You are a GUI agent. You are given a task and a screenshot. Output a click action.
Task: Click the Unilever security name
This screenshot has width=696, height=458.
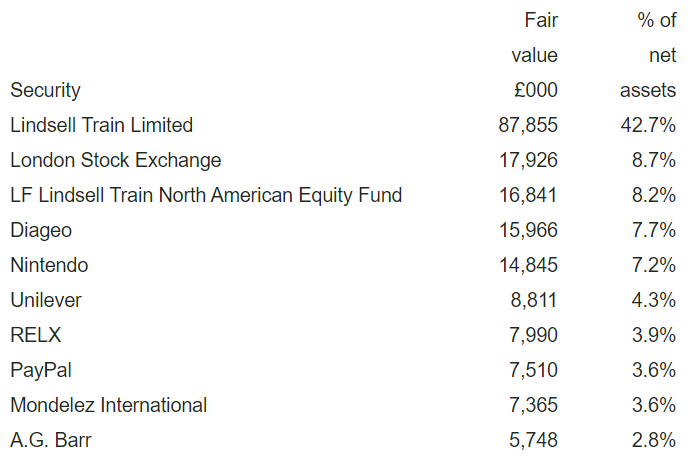[x=46, y=300]
